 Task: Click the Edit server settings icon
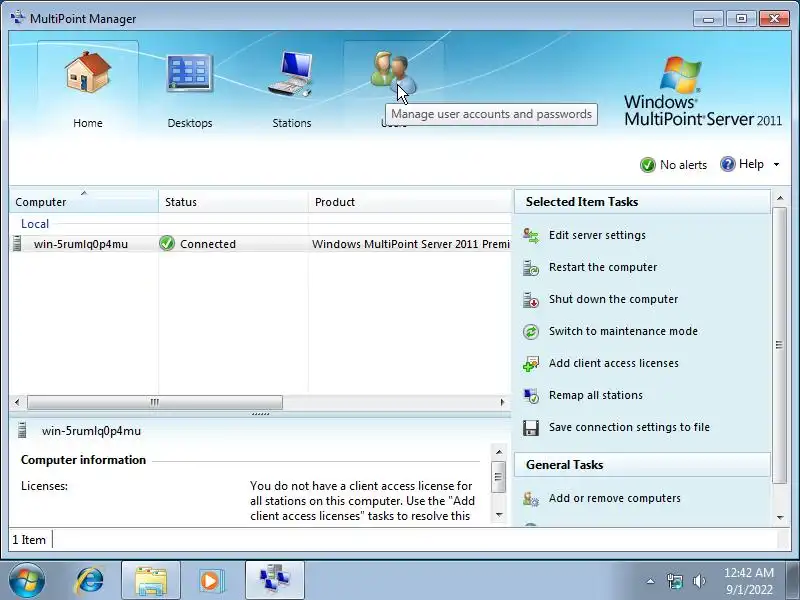[531, 235]
